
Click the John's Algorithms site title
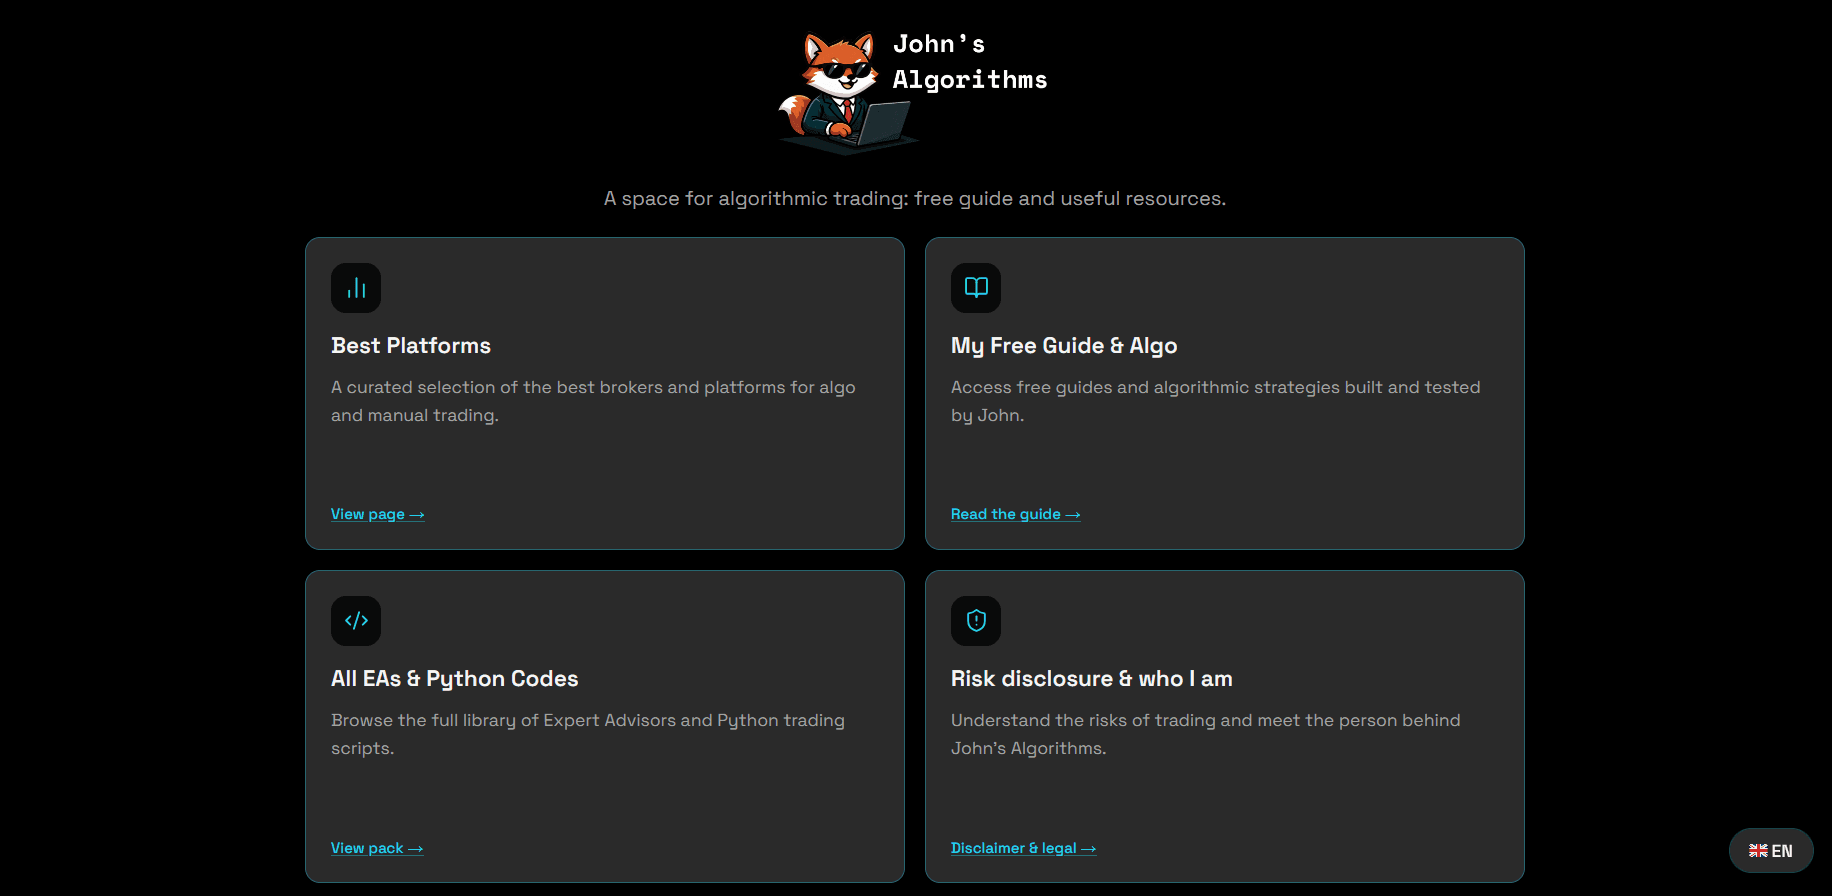pyautogui.click(x=970, y=61)
